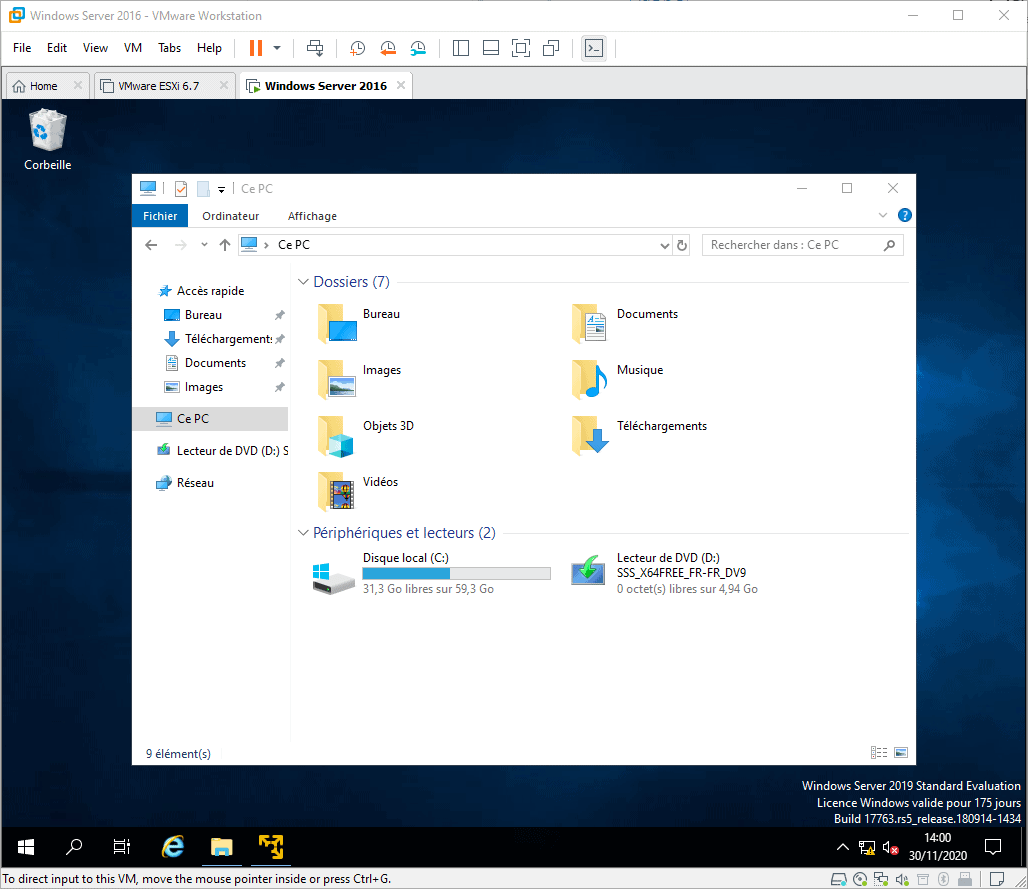Open quick access toolbar customize dropdown
Image resolution: width=1028 pixels, height=889 pixels.
(222, 189)
